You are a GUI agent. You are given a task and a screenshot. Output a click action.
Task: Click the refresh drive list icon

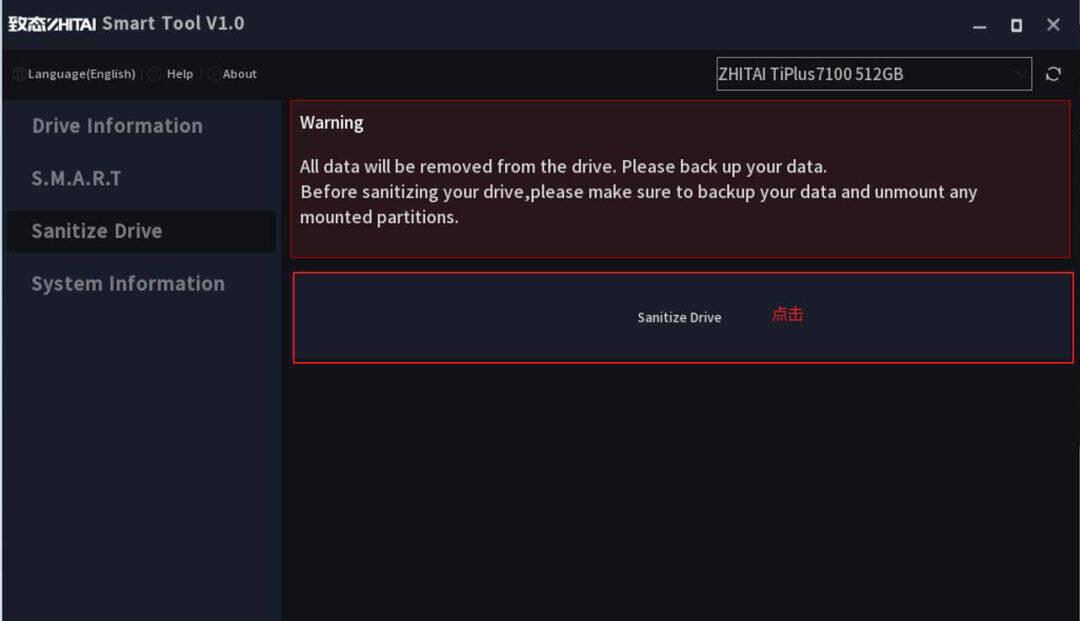click(x=1052, y=74)
